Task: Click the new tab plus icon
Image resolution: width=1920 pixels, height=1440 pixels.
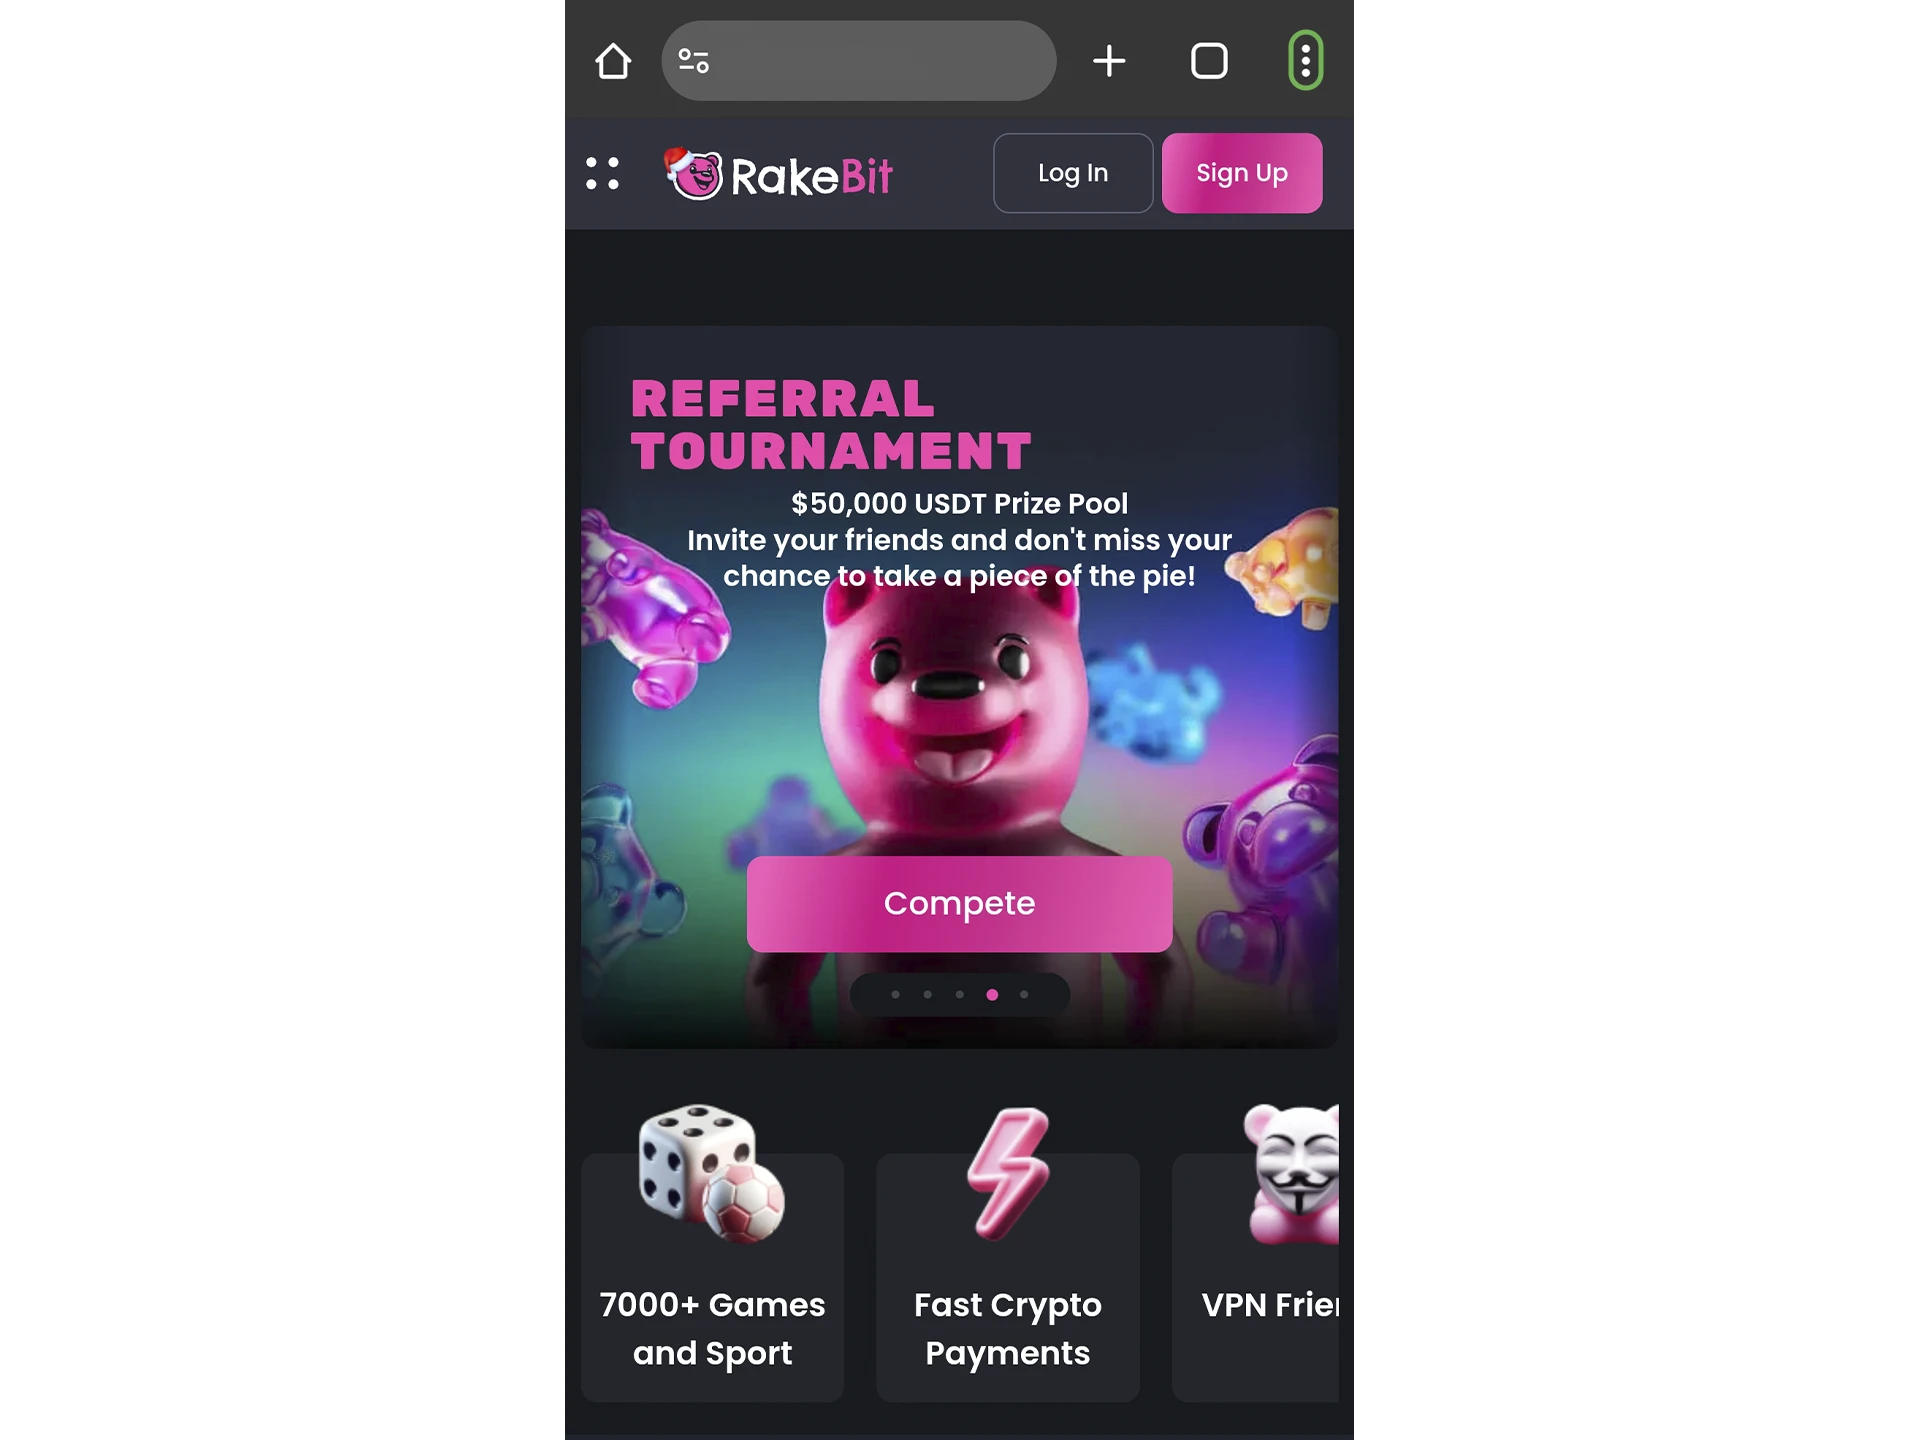Action: [1107, 61]
